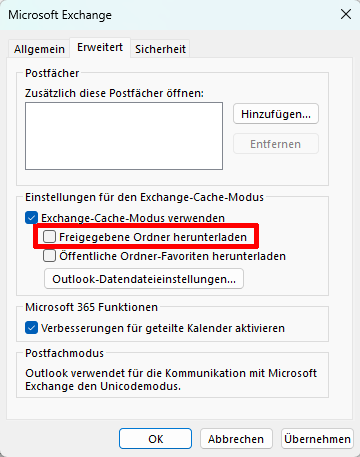The width and height of the screenshot is (360, 457).
Task: Open the Sicherheit tab
Action: 160,49
